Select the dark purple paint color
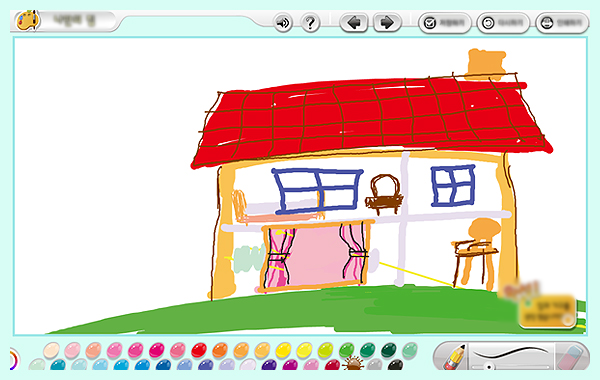This screenshot has height=380, width=600. [x=269, y=365]
